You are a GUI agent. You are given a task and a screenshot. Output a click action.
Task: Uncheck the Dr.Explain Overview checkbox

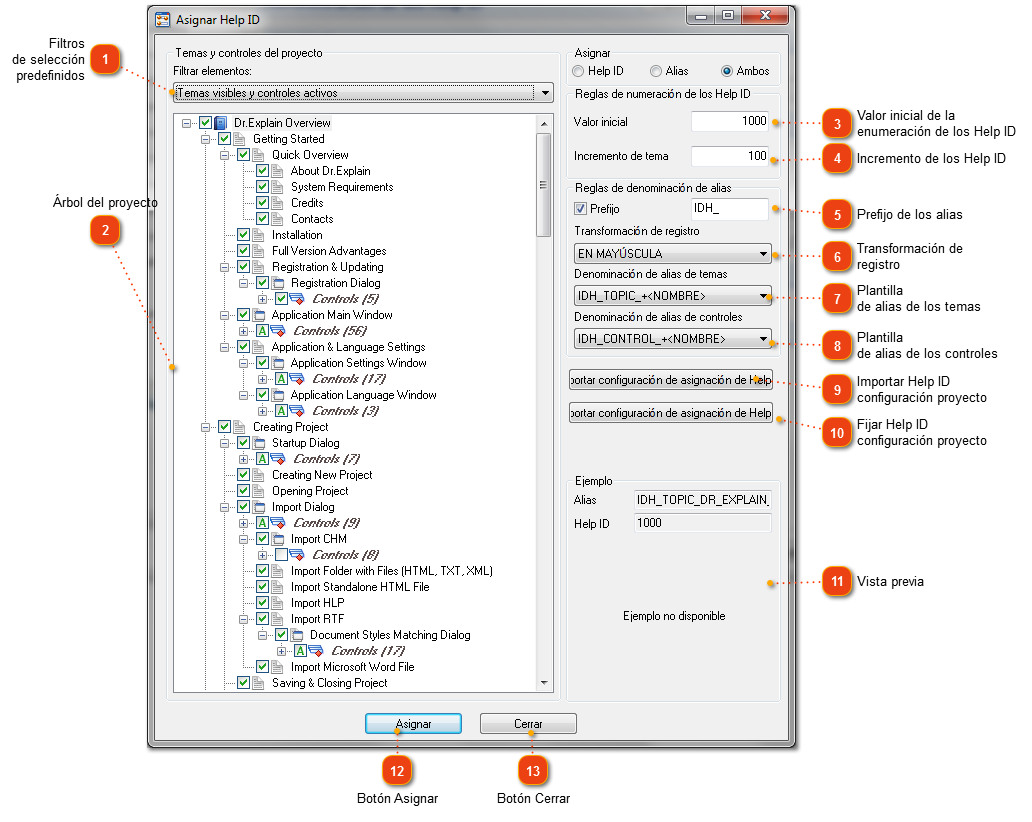tap(205, 123)
